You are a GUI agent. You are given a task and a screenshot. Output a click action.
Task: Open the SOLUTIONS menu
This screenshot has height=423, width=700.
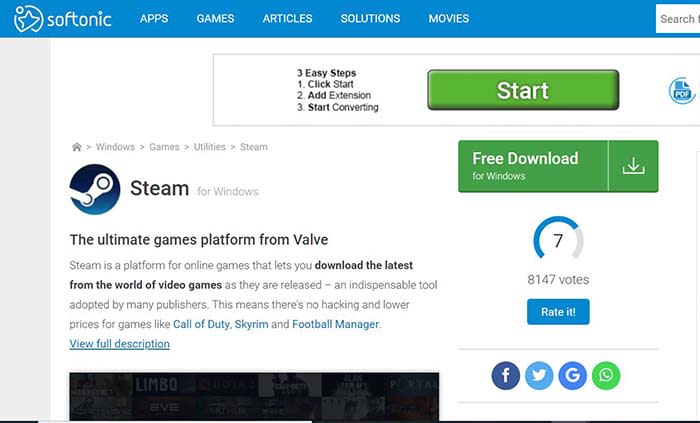point(371,19)
